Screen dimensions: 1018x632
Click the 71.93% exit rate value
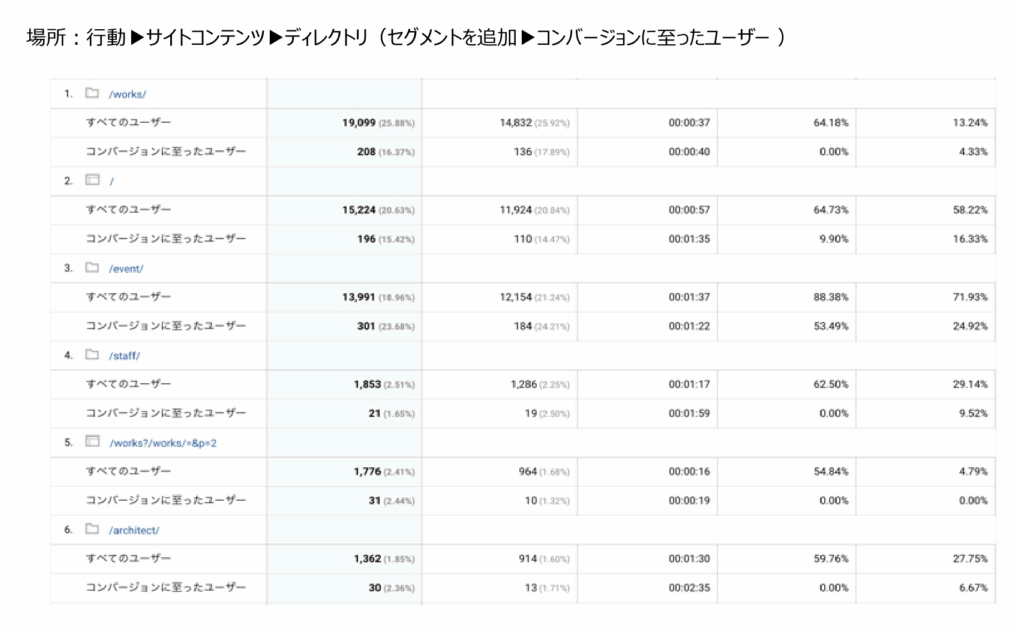969,298
